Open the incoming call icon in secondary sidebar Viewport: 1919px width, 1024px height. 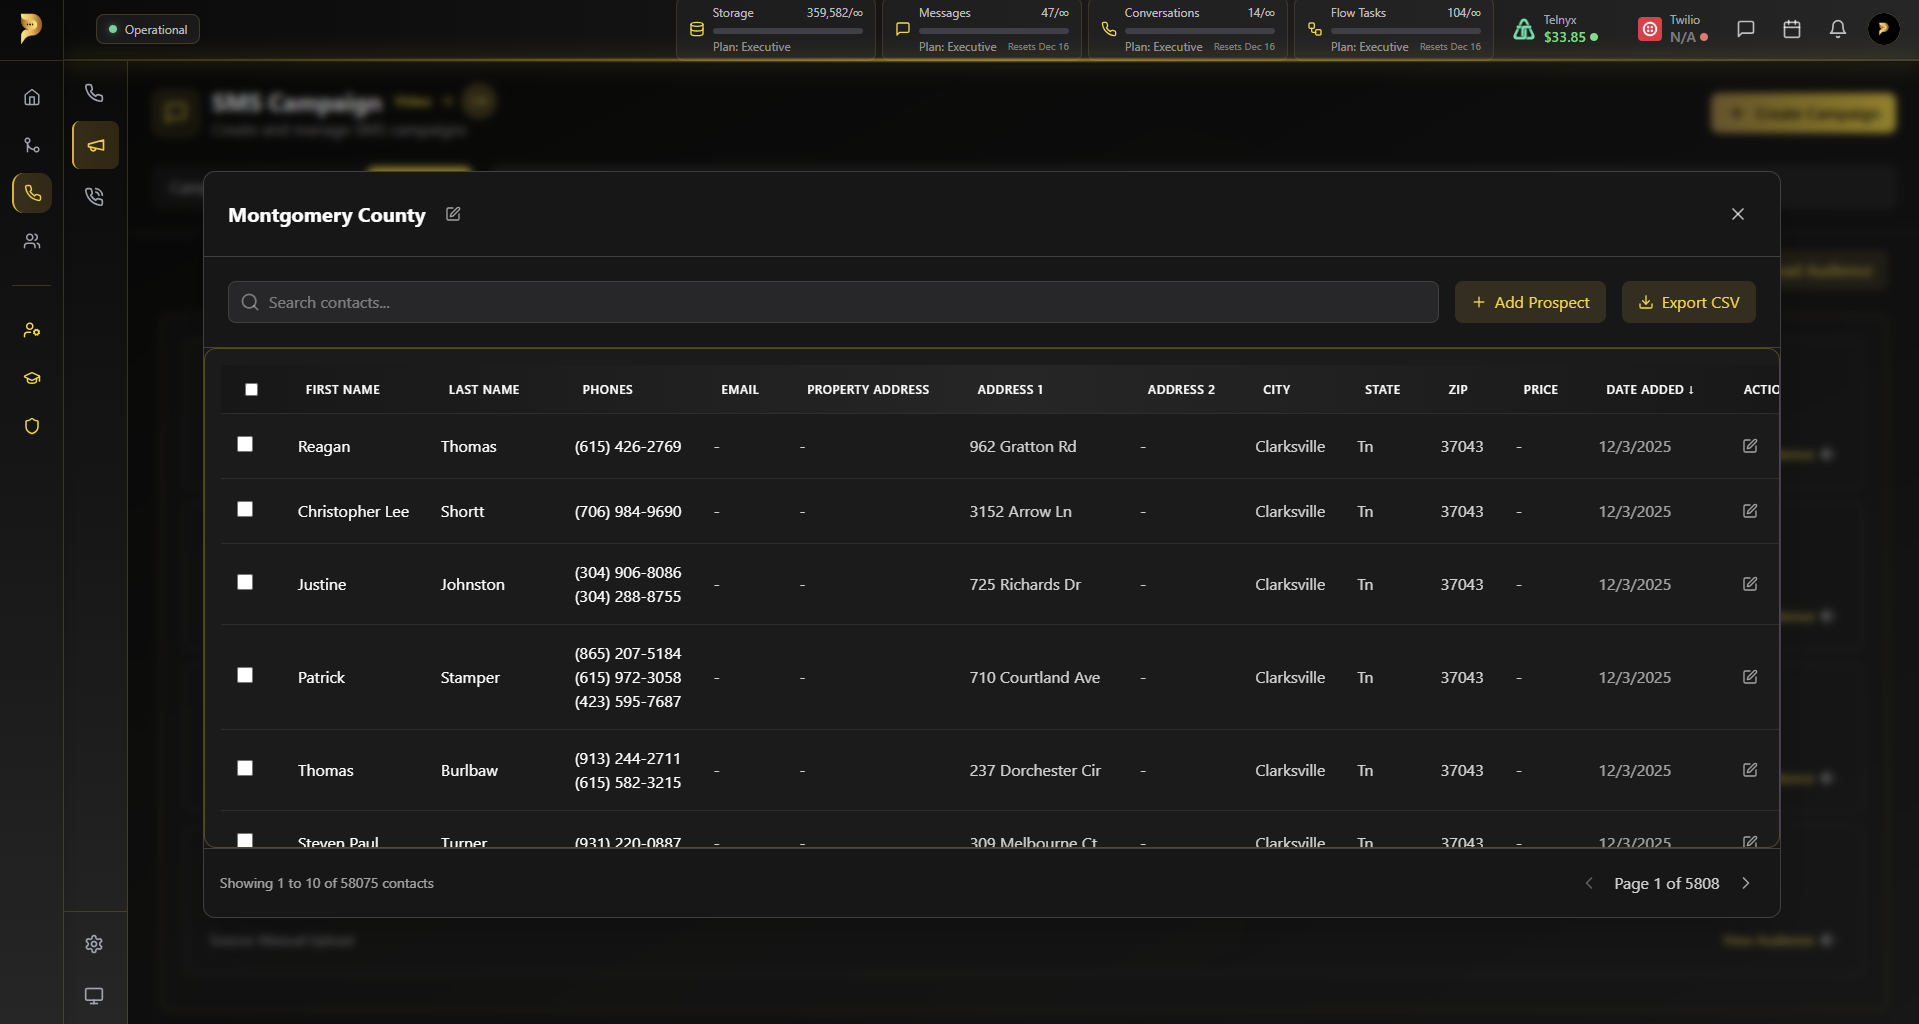pos(94,196)
